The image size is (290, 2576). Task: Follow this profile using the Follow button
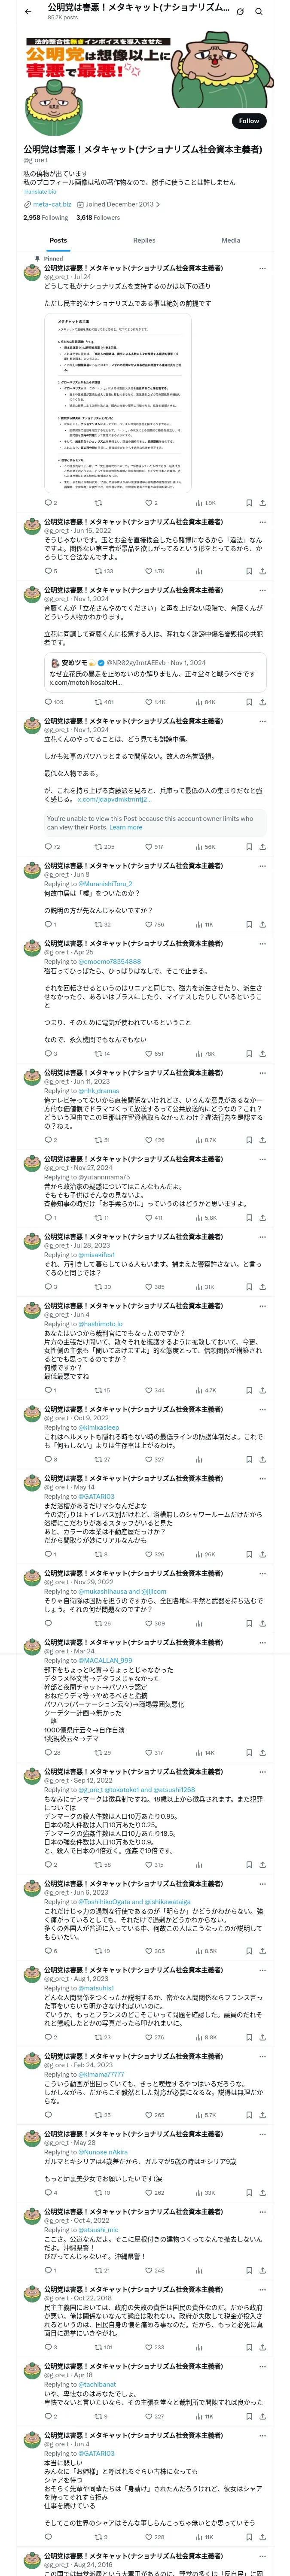pos(249,120)
